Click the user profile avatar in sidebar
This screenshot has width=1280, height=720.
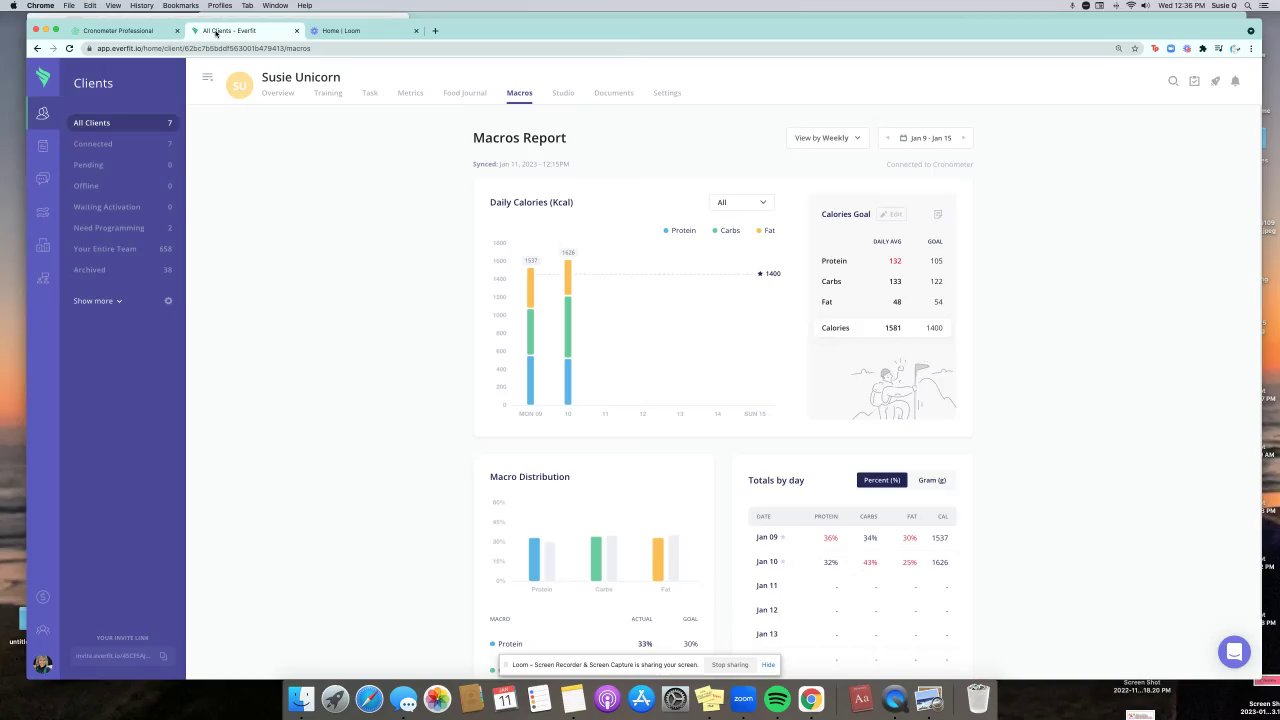[42, 664]
